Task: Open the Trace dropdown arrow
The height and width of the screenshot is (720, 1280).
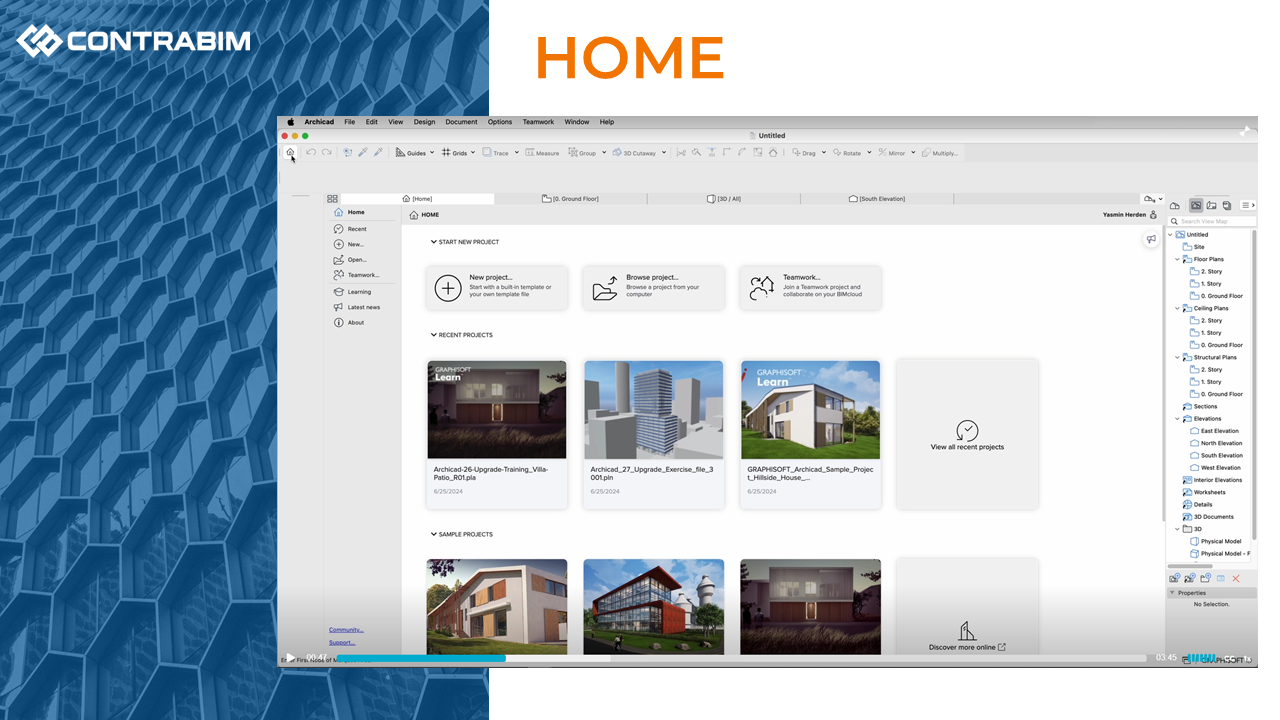Action: pos(516,153)
